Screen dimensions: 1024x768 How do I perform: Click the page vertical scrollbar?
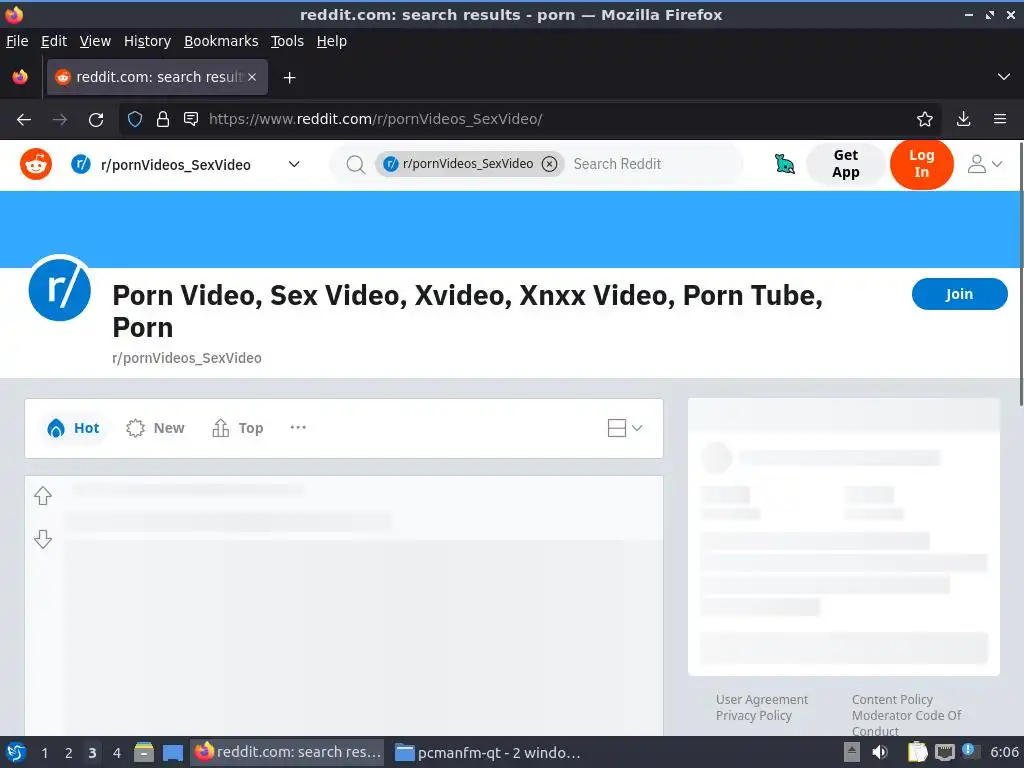click(1021, 273)
